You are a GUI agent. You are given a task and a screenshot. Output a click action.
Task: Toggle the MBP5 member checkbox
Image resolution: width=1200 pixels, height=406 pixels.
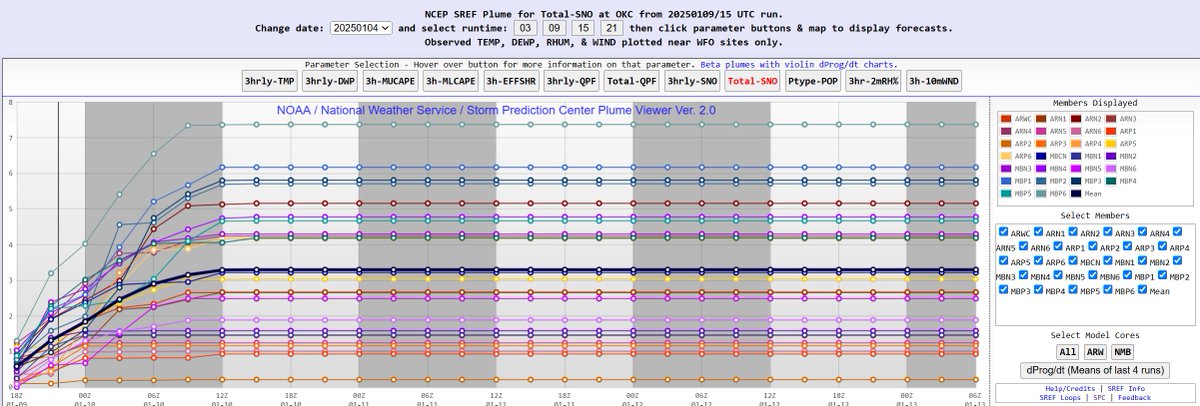click(x=1072, y=290)
